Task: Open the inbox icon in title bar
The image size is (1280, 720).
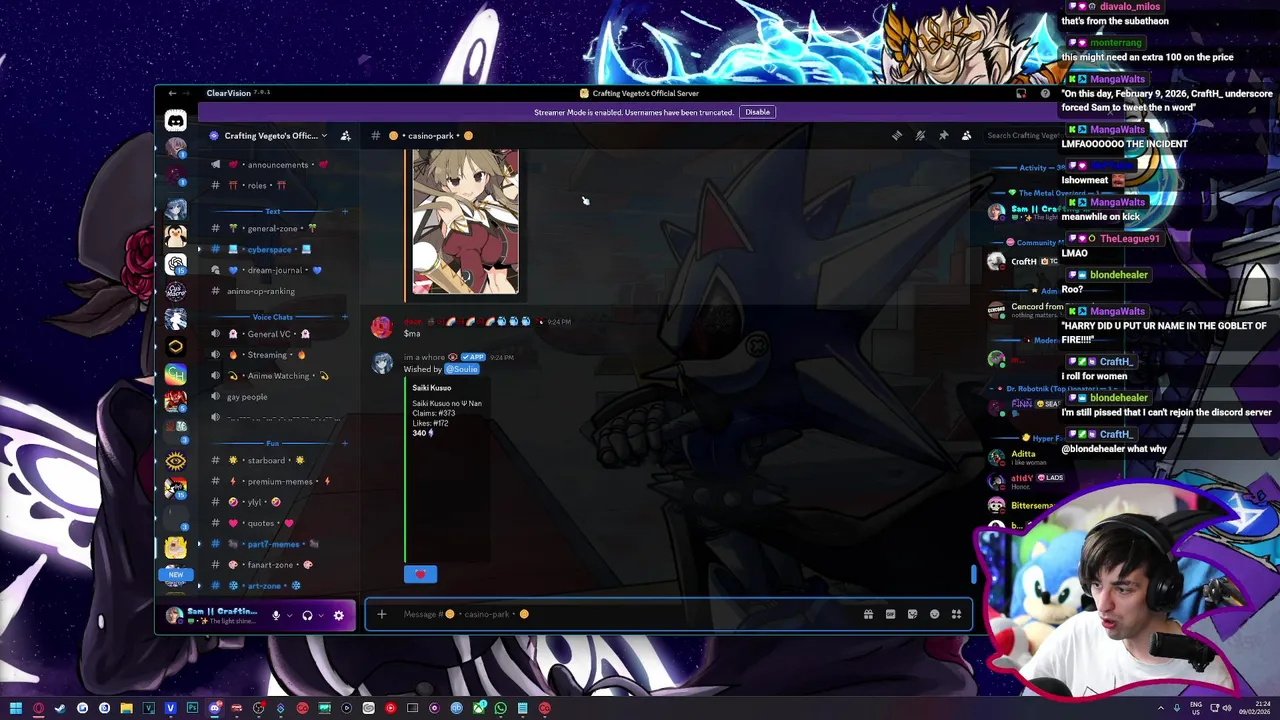Action: pos(1021,93)
